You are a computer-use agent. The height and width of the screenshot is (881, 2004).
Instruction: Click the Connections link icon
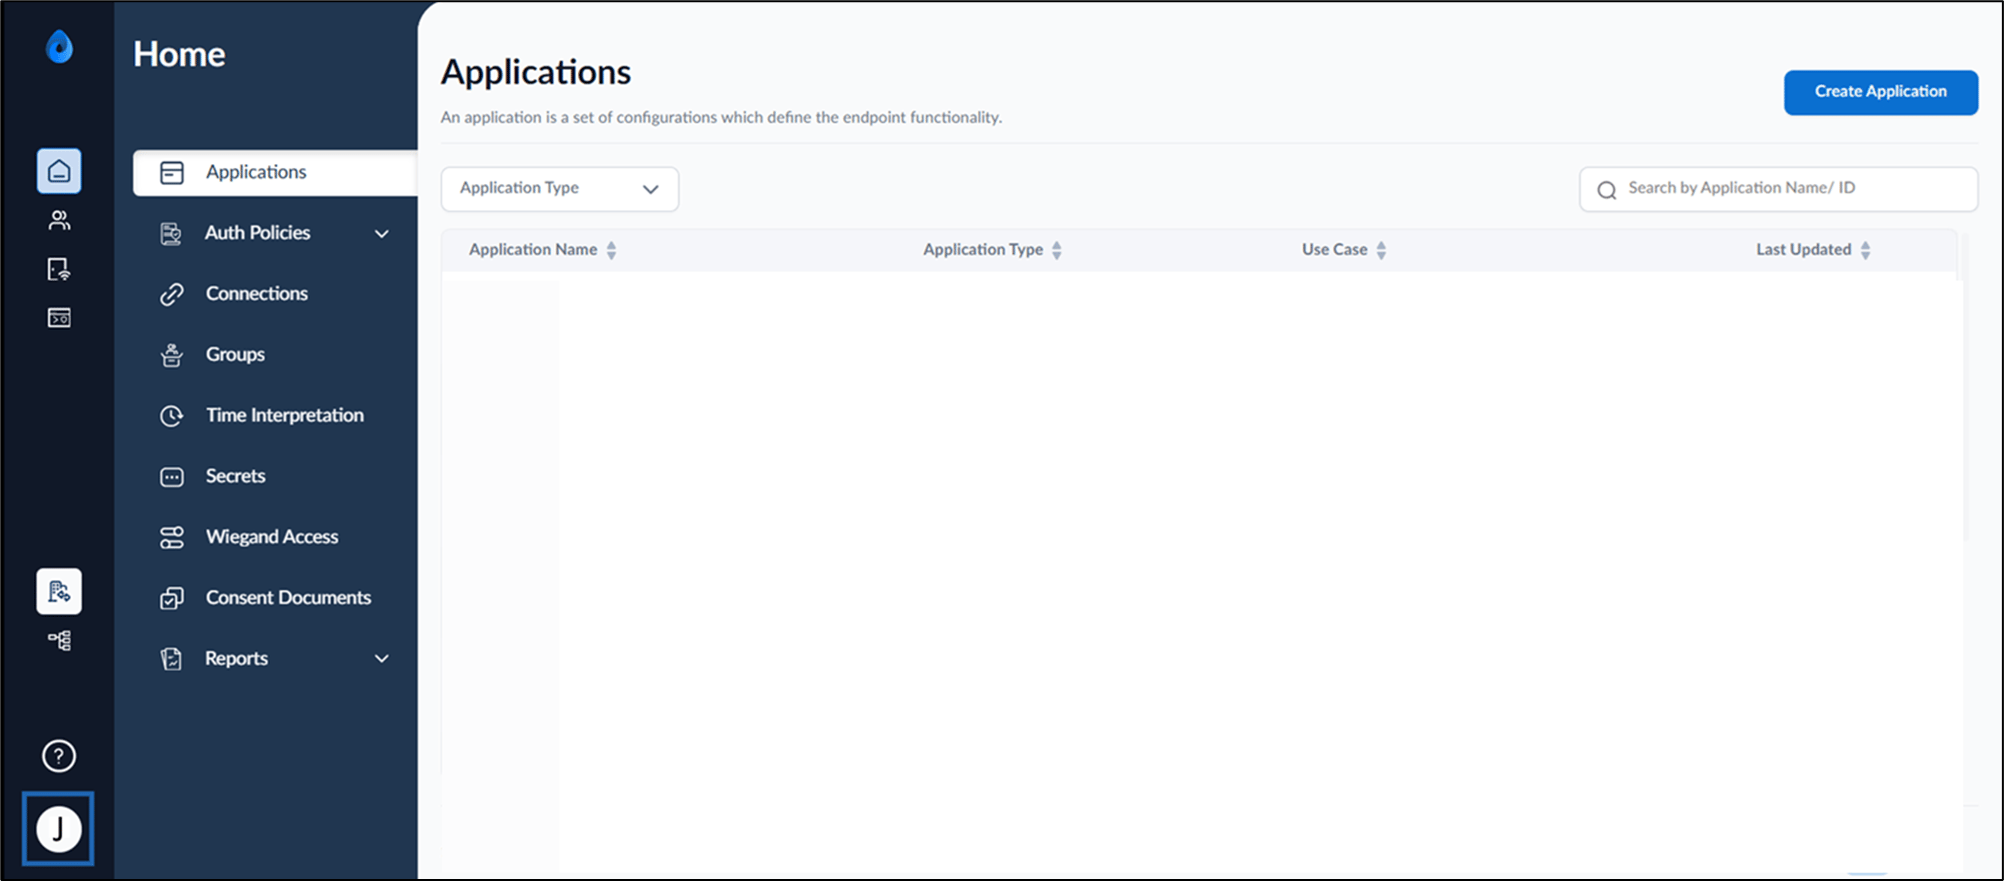172,294
